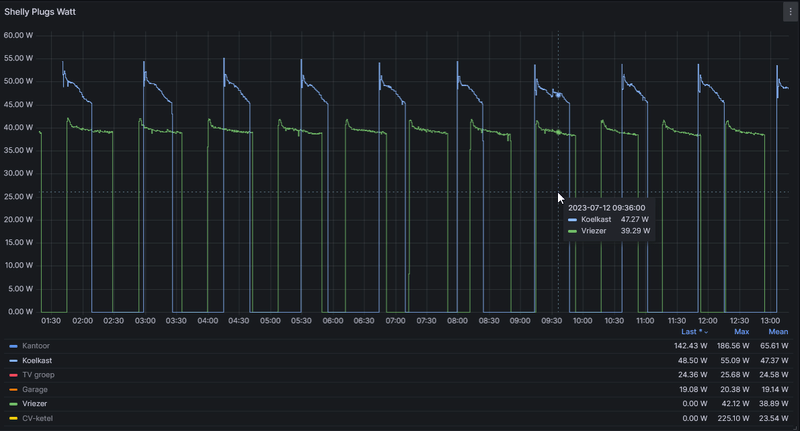Click the 48.50 W Koelkast last value
Screen dimensions: 800x431
[692, 361]
